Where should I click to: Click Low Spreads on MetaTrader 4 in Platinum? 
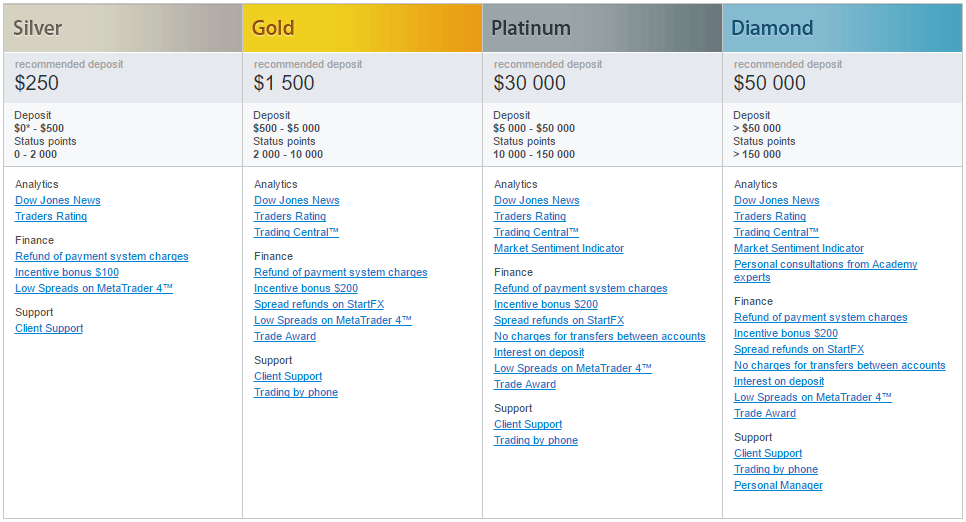[572, 369]
